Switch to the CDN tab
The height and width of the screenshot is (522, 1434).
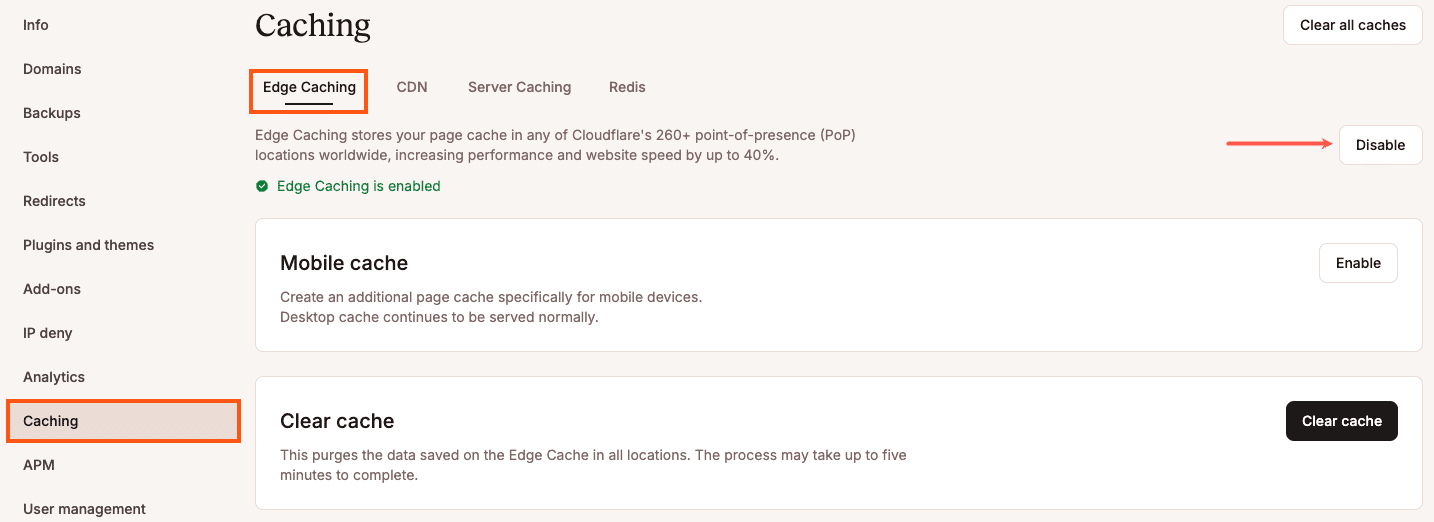[x=412, y=87]
